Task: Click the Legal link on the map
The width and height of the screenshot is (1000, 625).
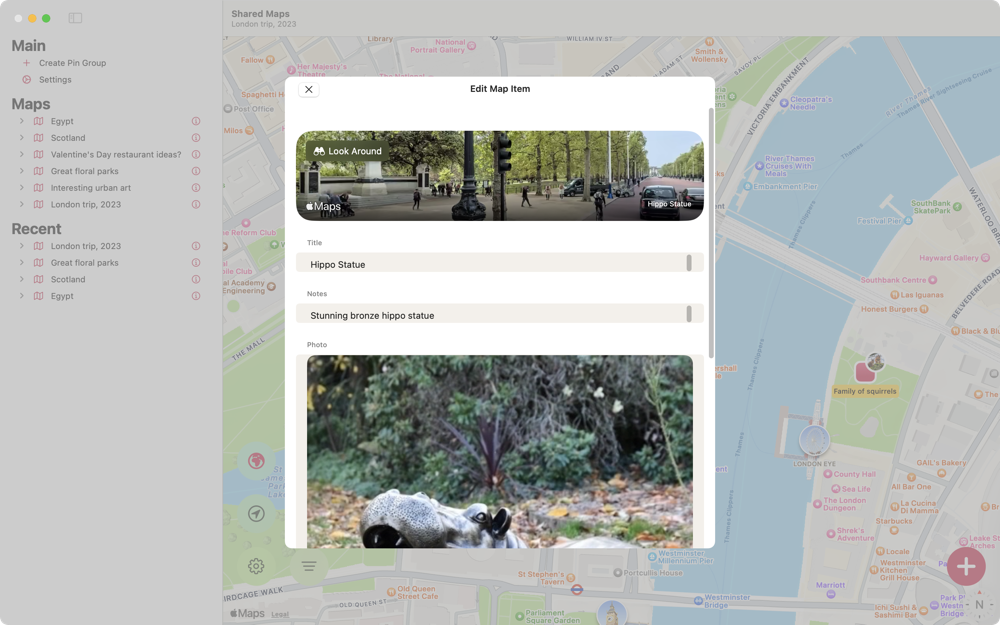Action: coord(280,614)
